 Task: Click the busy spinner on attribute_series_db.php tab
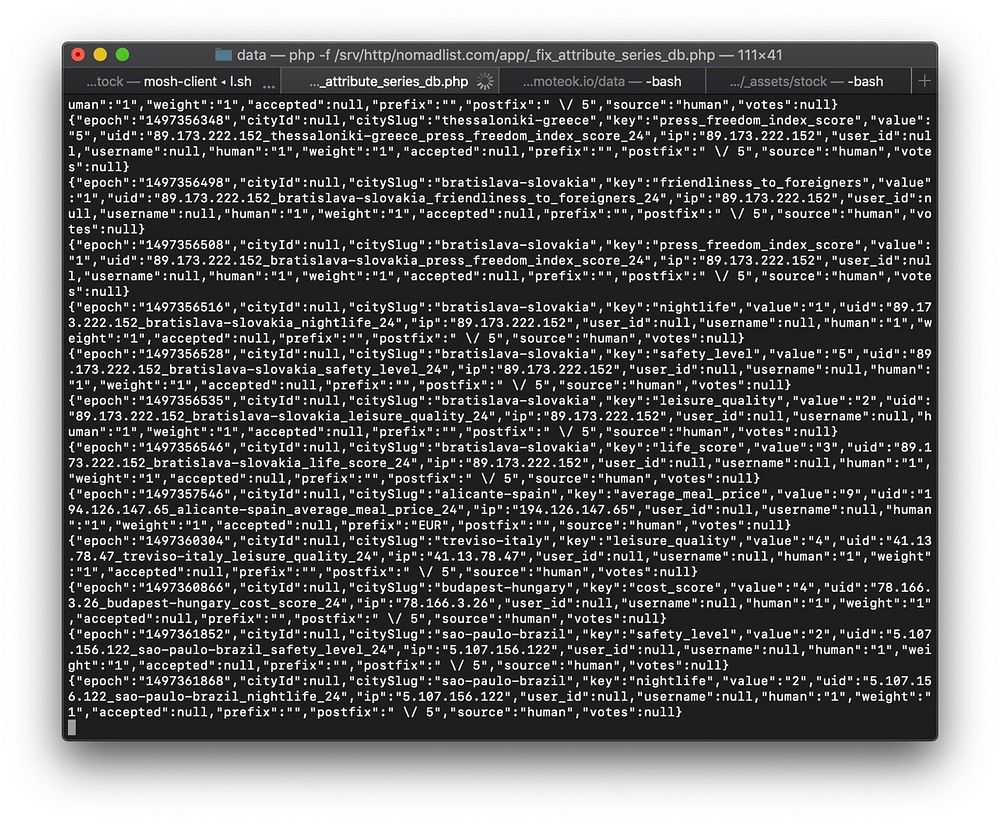(485, 81)
